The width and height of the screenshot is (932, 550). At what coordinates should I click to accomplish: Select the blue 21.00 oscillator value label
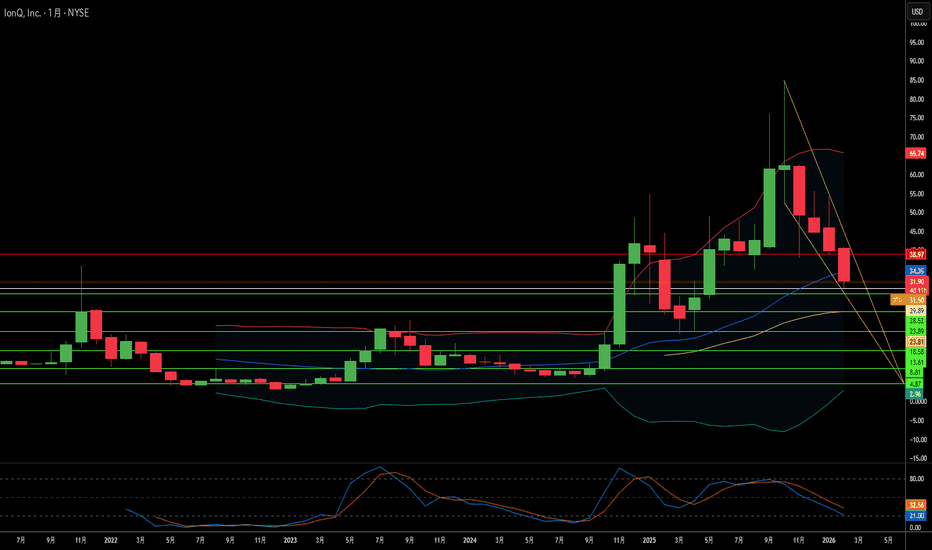[915, 516]
